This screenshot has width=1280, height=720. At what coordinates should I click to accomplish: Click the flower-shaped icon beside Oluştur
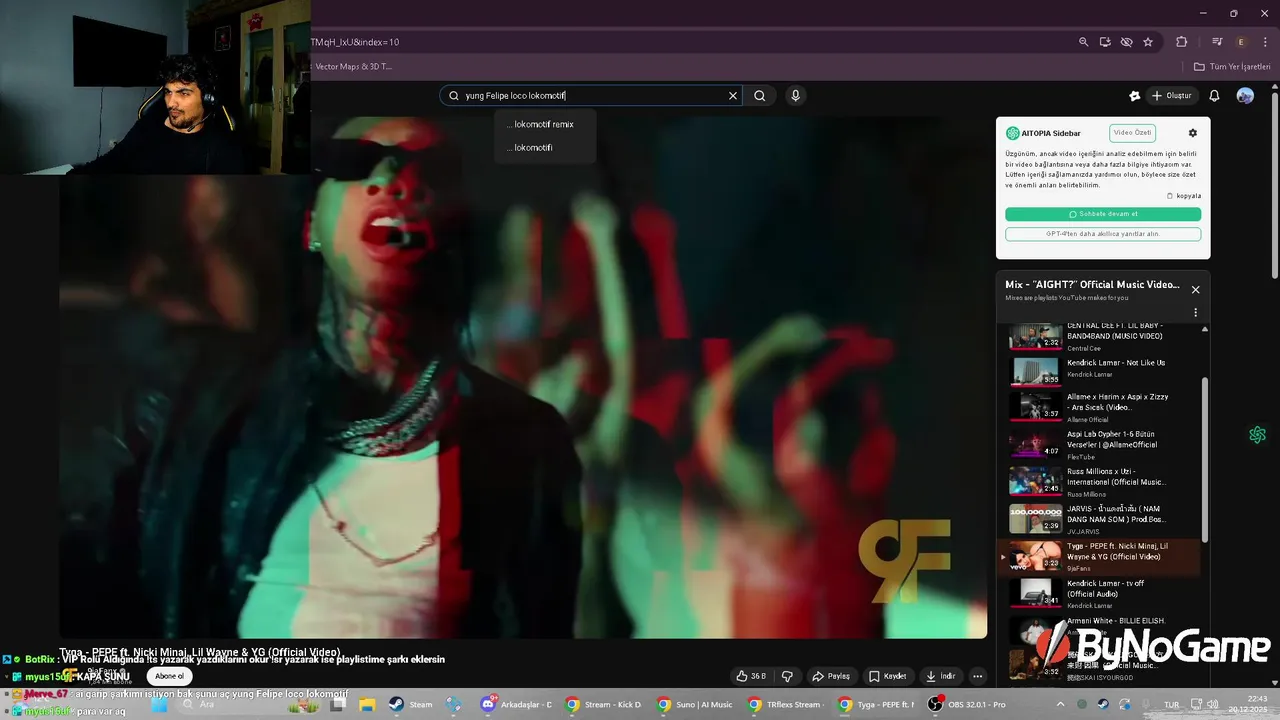tap(1134, 96)
